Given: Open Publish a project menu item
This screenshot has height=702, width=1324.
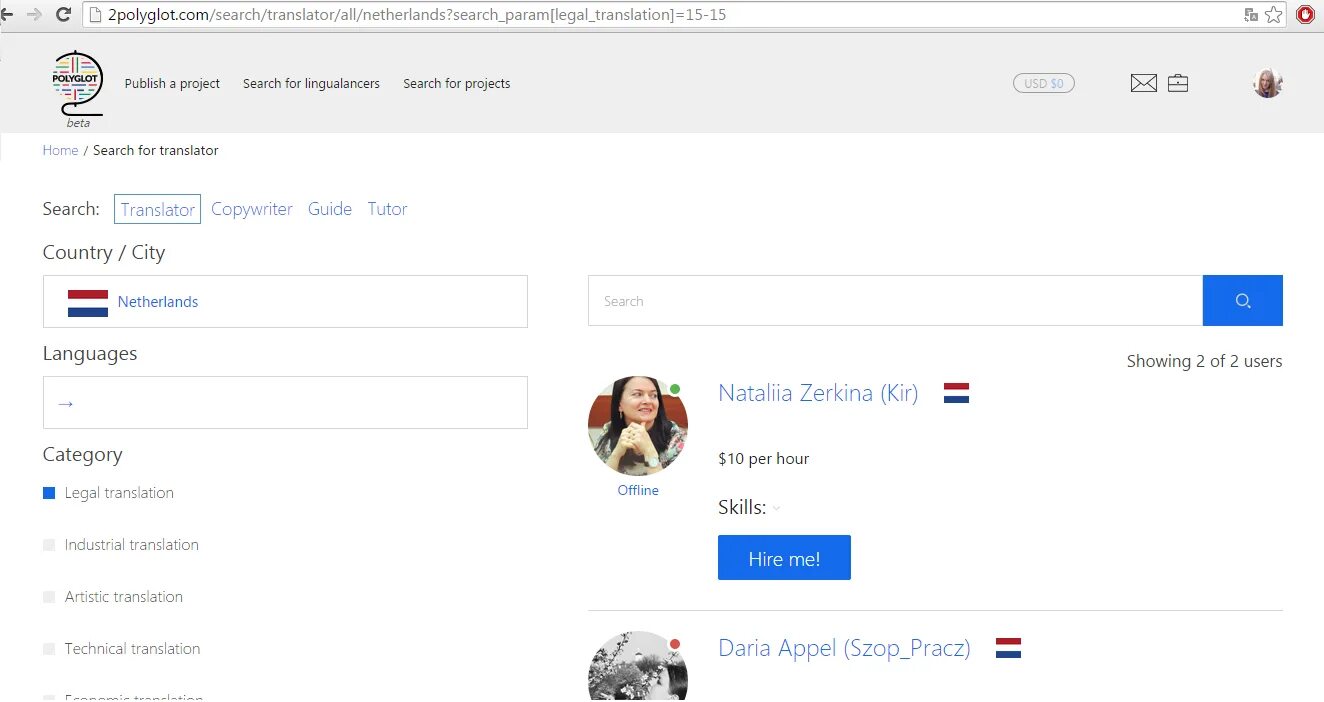Looking at the screenshot, I should [x=172, y=84].
